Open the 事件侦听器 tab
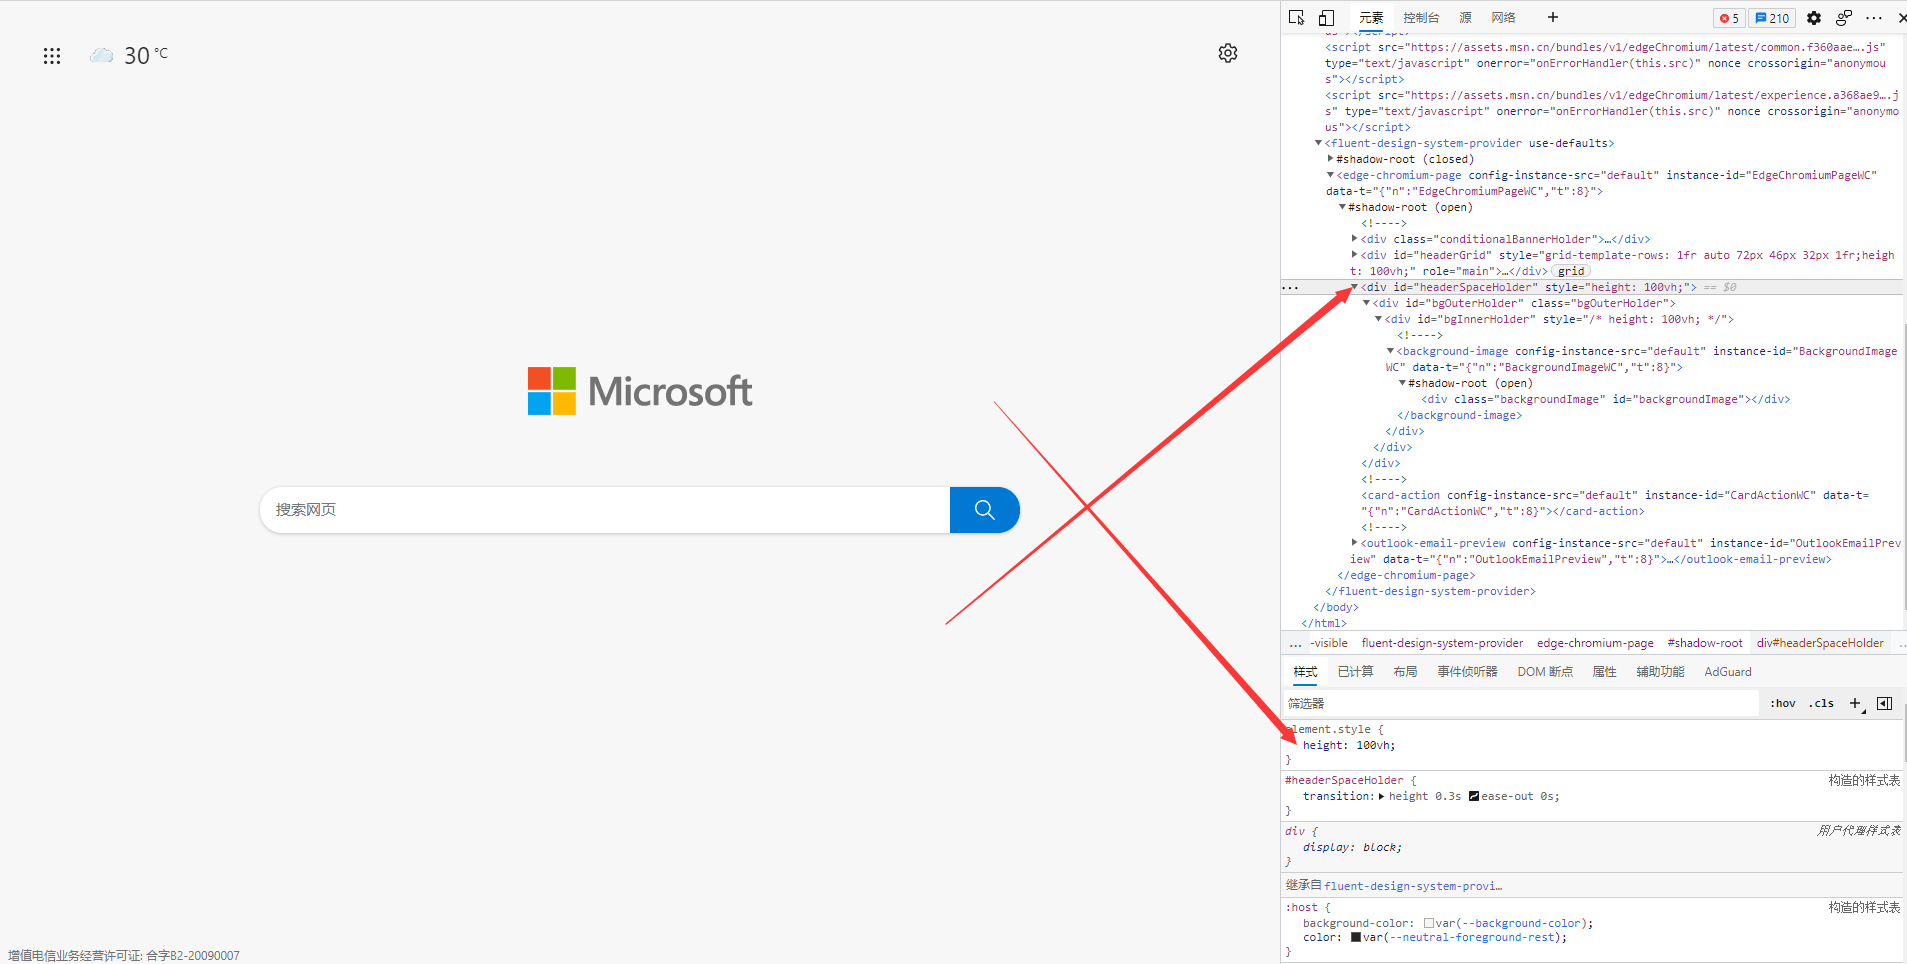The width and height of the screenshot is (1907, 964). [1468, 672]
